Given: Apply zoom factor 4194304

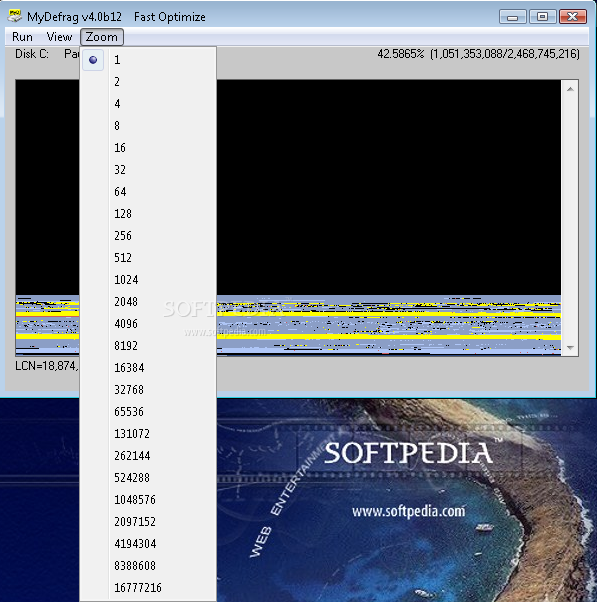Looking at the screenshot, I should [148, 544].
